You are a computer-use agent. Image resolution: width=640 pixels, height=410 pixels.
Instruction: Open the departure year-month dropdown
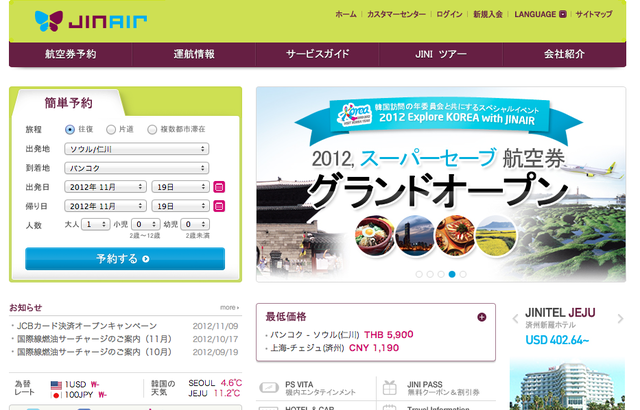105,187
